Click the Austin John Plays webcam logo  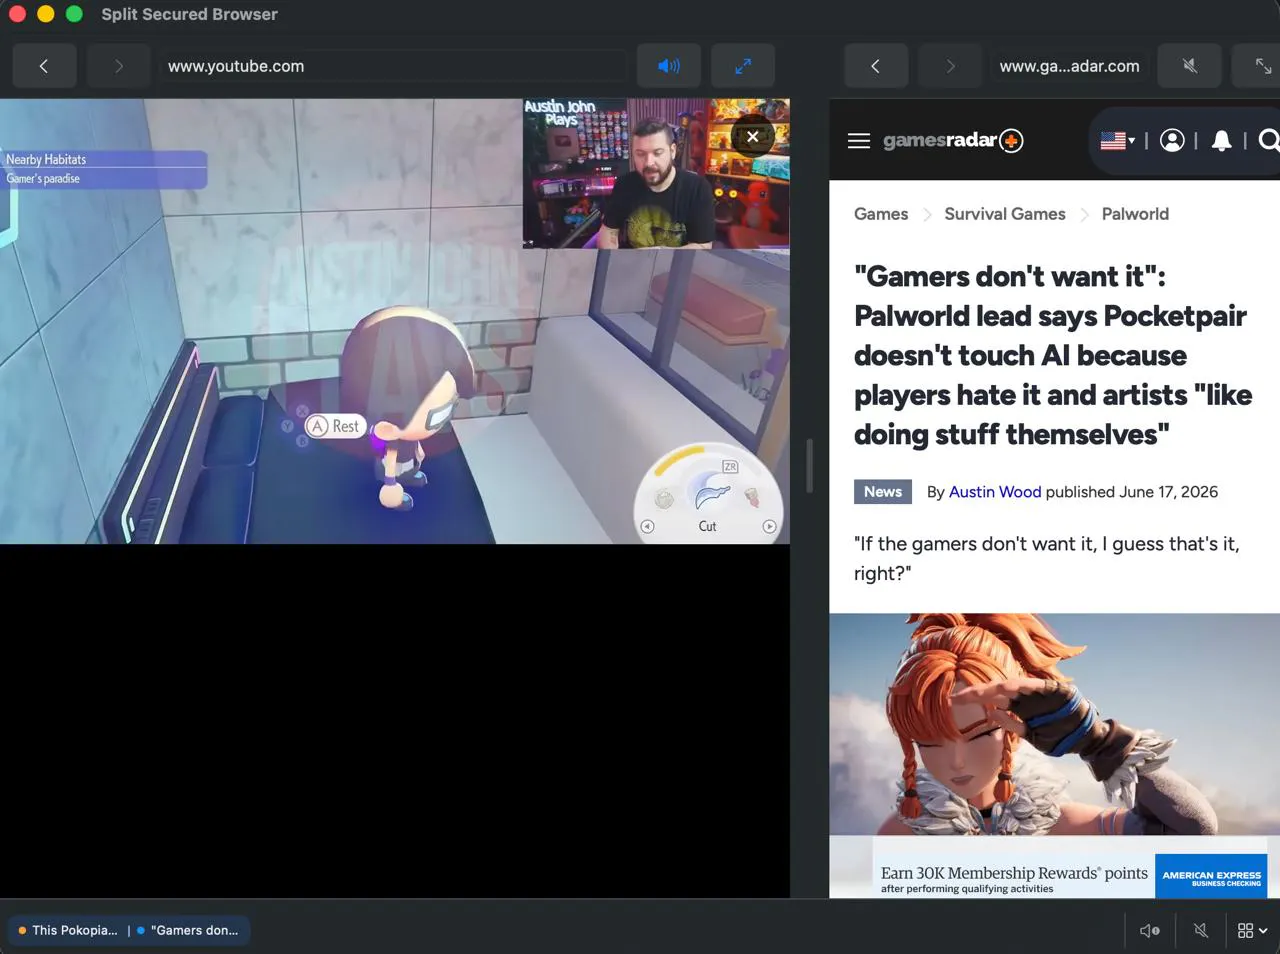click(x=560, y=112)
